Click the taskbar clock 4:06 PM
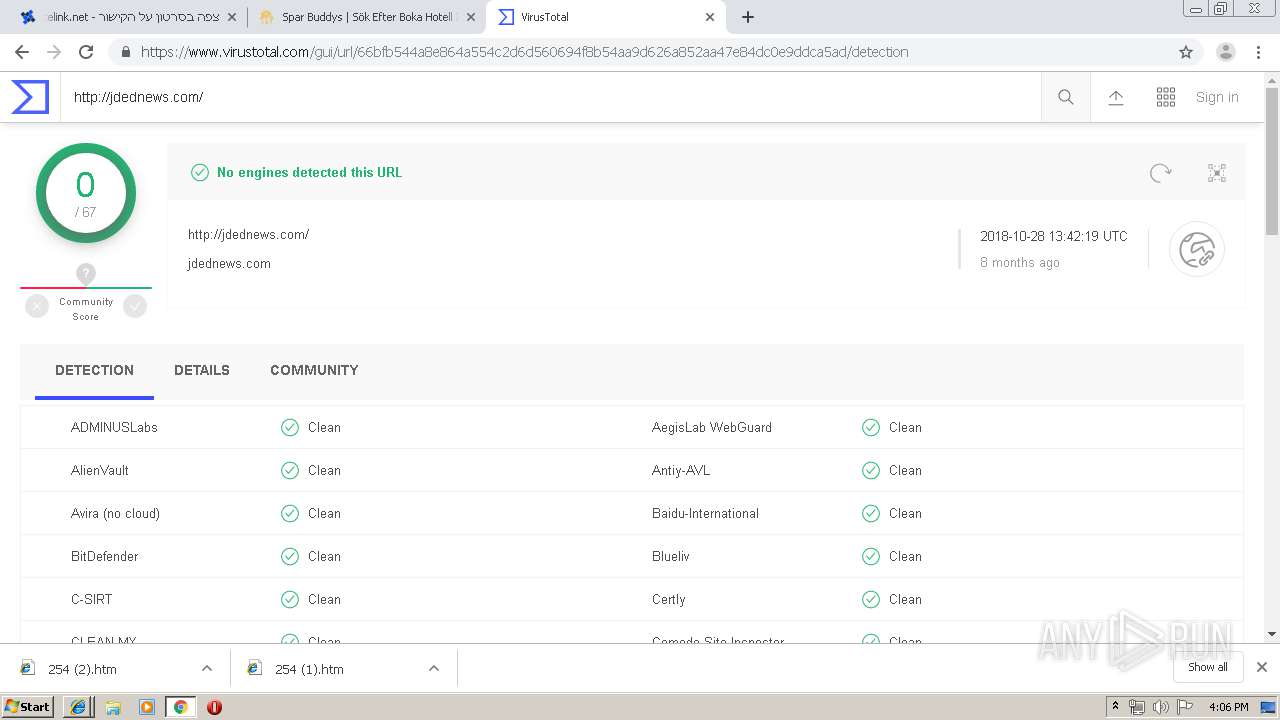Image resolution: width=1280 pixels, height=720 pixels. 1228,707
